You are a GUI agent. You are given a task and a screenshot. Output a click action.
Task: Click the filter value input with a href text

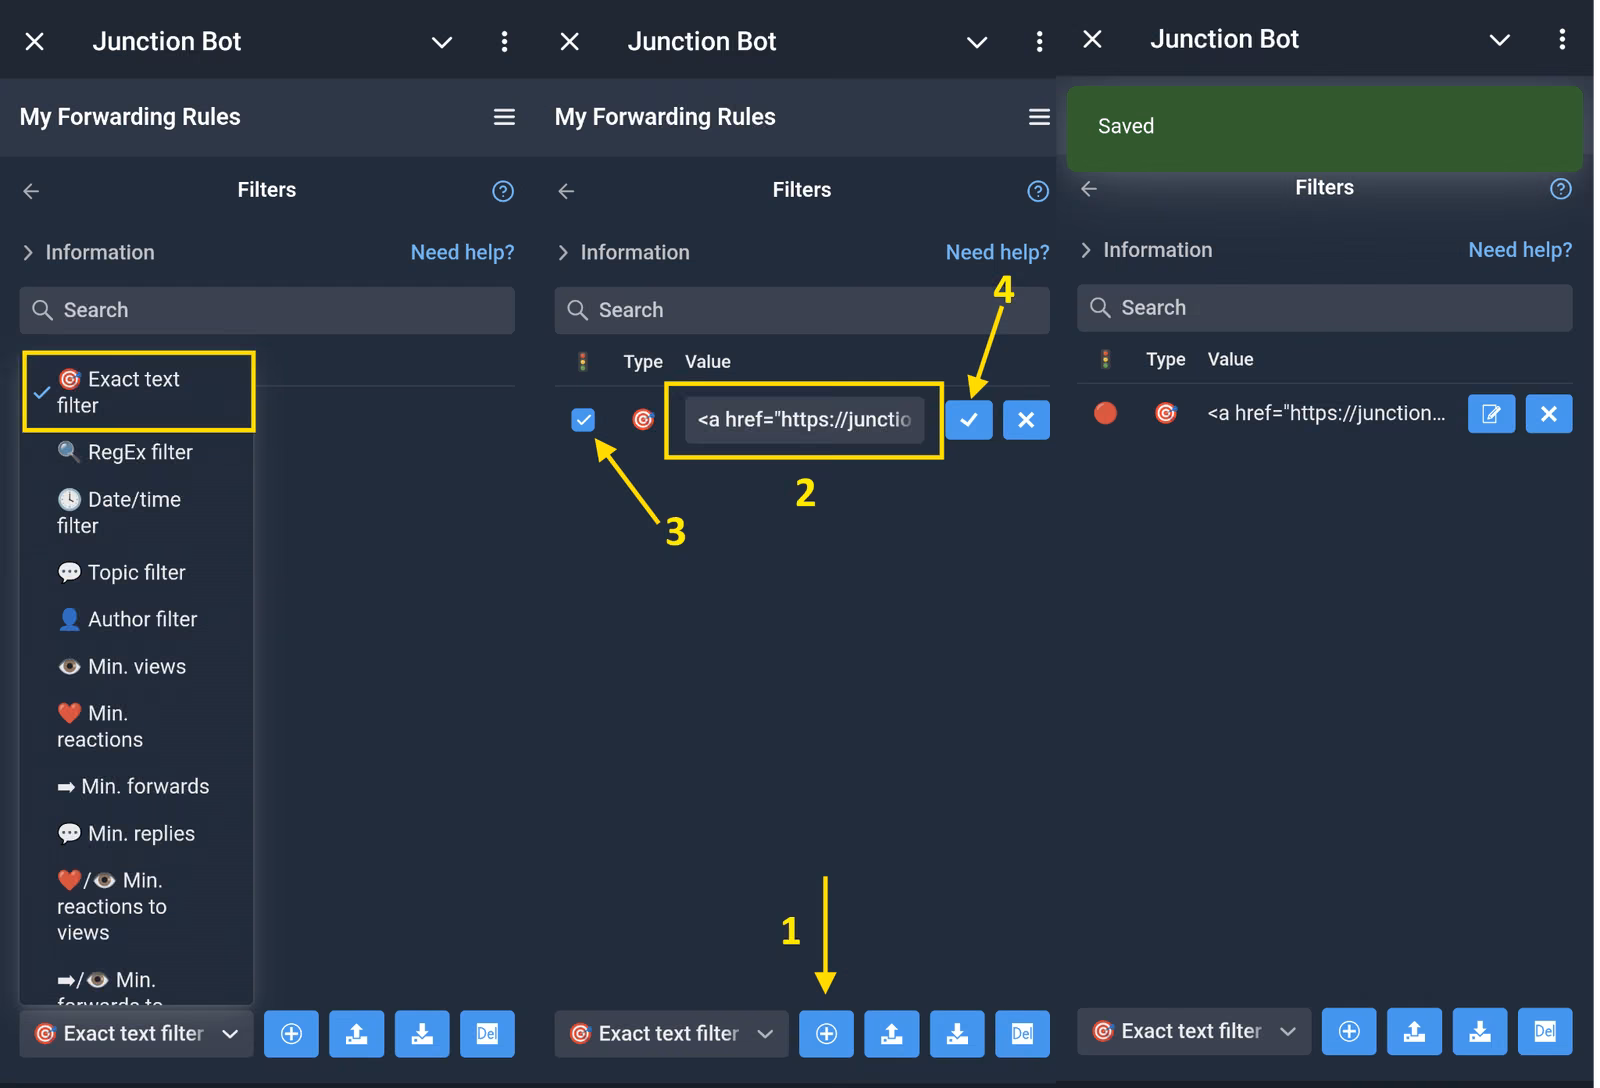coord(804,420)
